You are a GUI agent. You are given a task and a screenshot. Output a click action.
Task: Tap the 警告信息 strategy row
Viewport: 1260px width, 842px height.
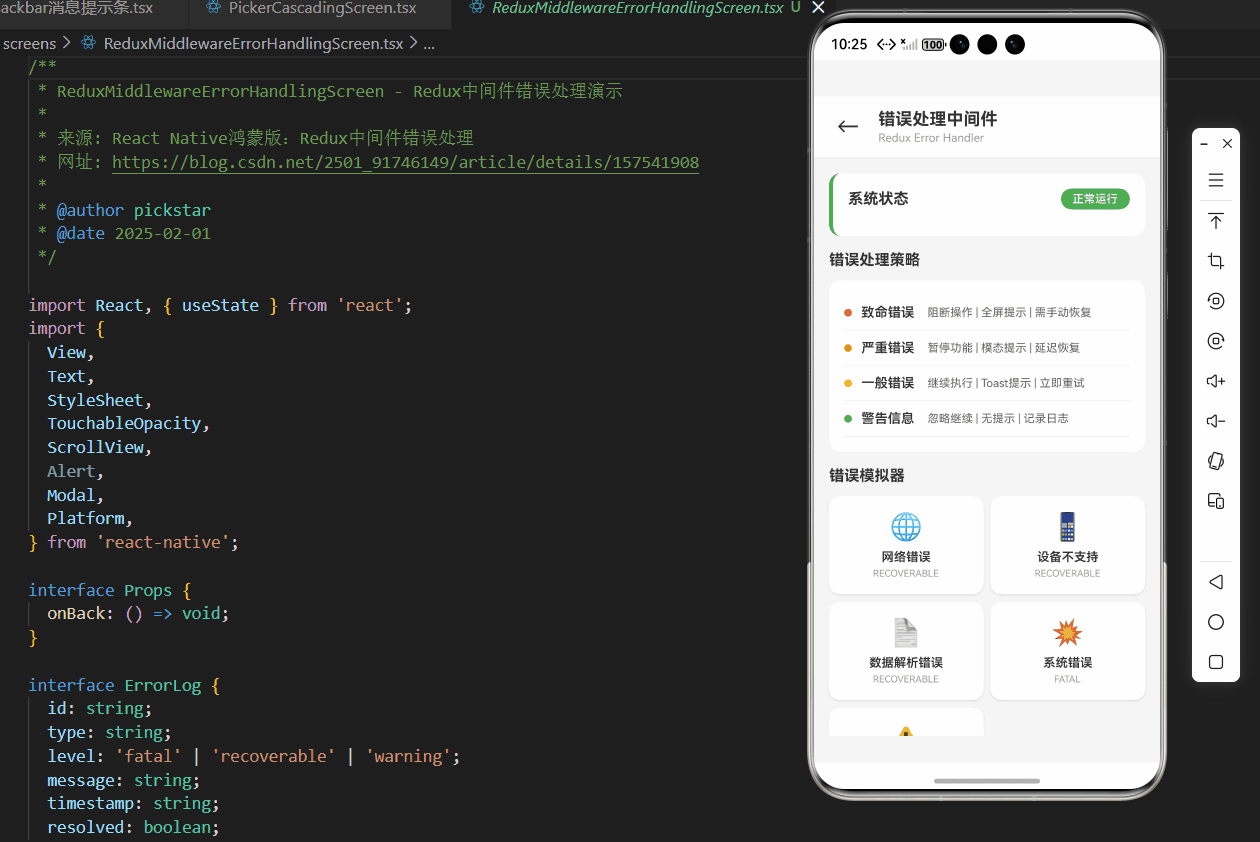[x=986, y=418]
